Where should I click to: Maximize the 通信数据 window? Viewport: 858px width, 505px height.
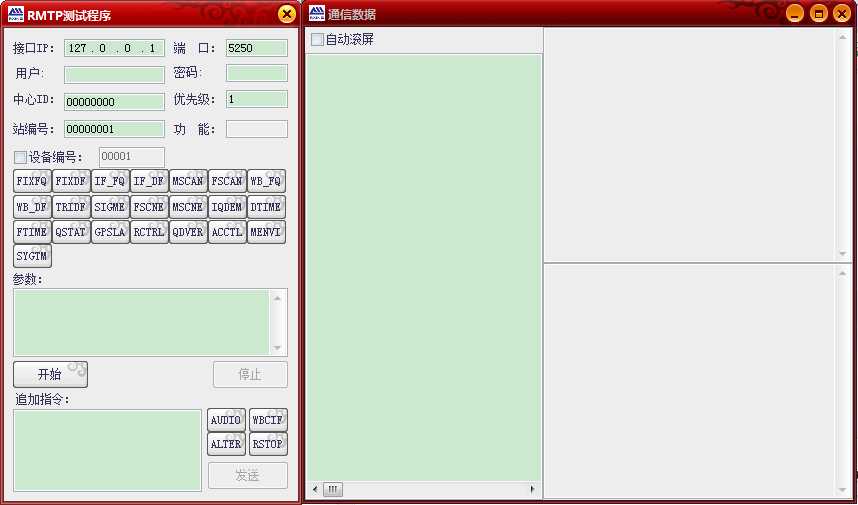(819, 14)
